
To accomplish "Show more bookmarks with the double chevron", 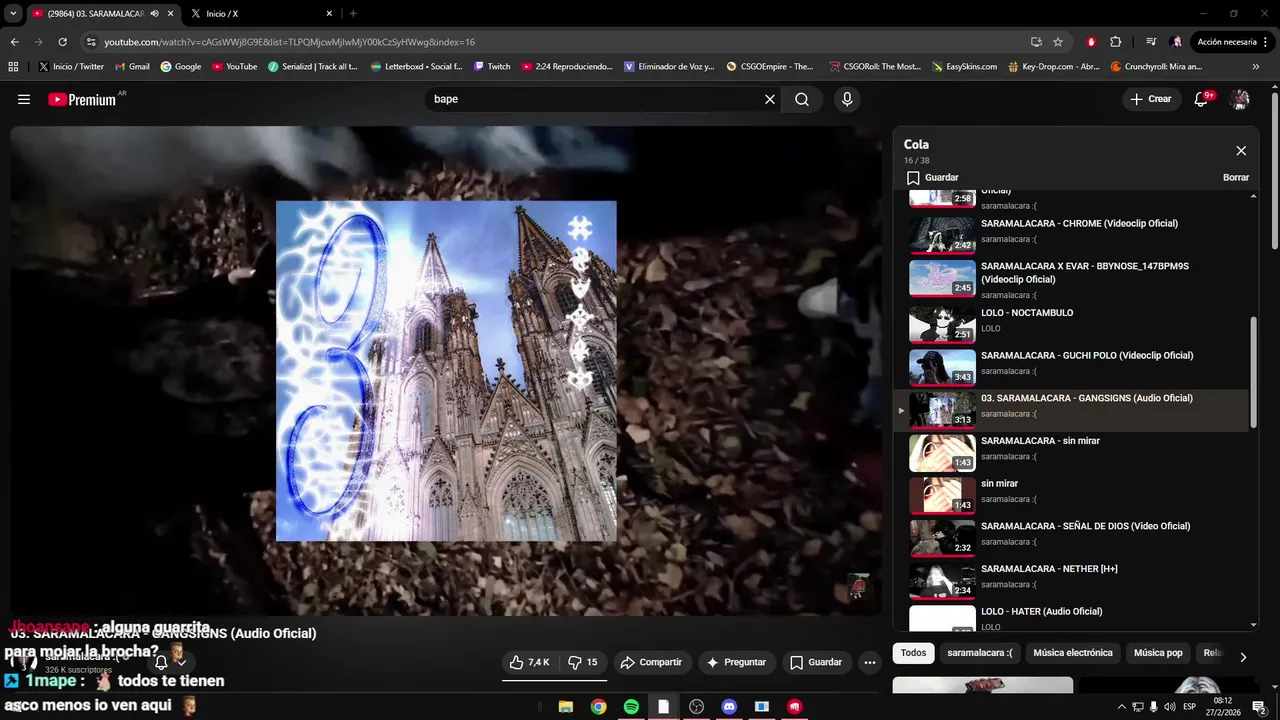I will point(1256,67).
